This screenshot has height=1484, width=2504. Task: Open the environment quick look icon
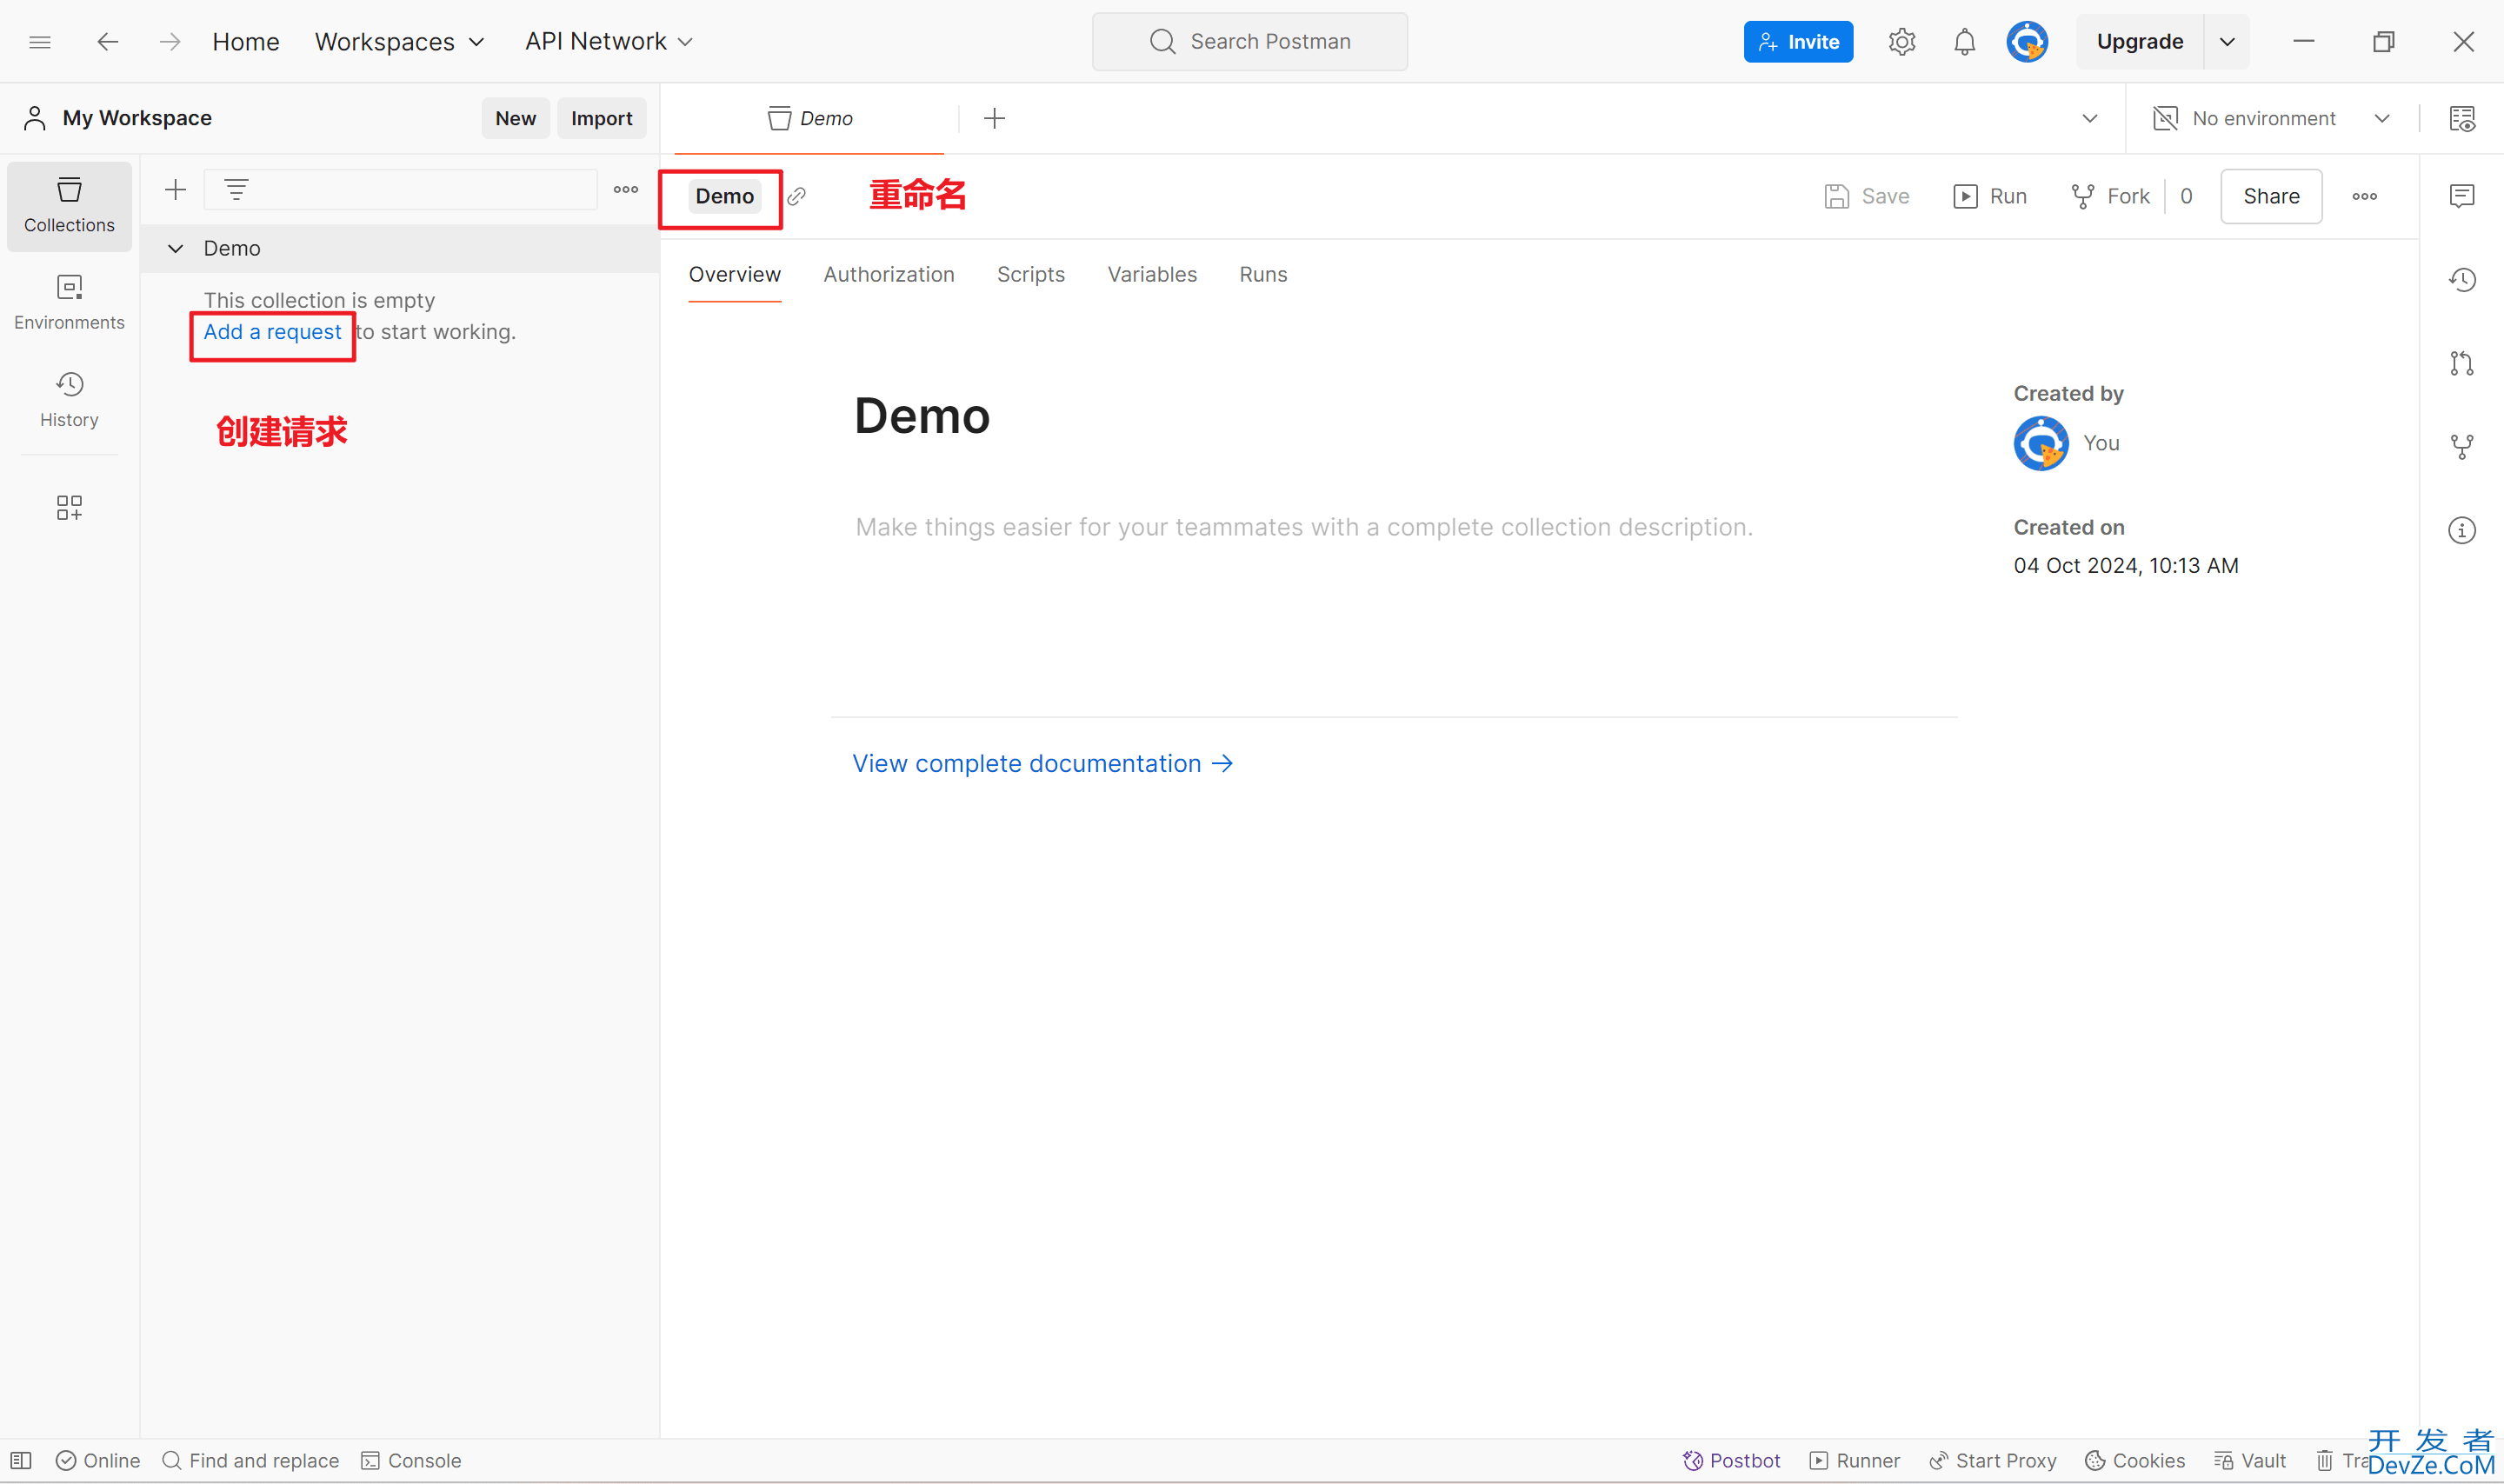[x=2462, y=119]
